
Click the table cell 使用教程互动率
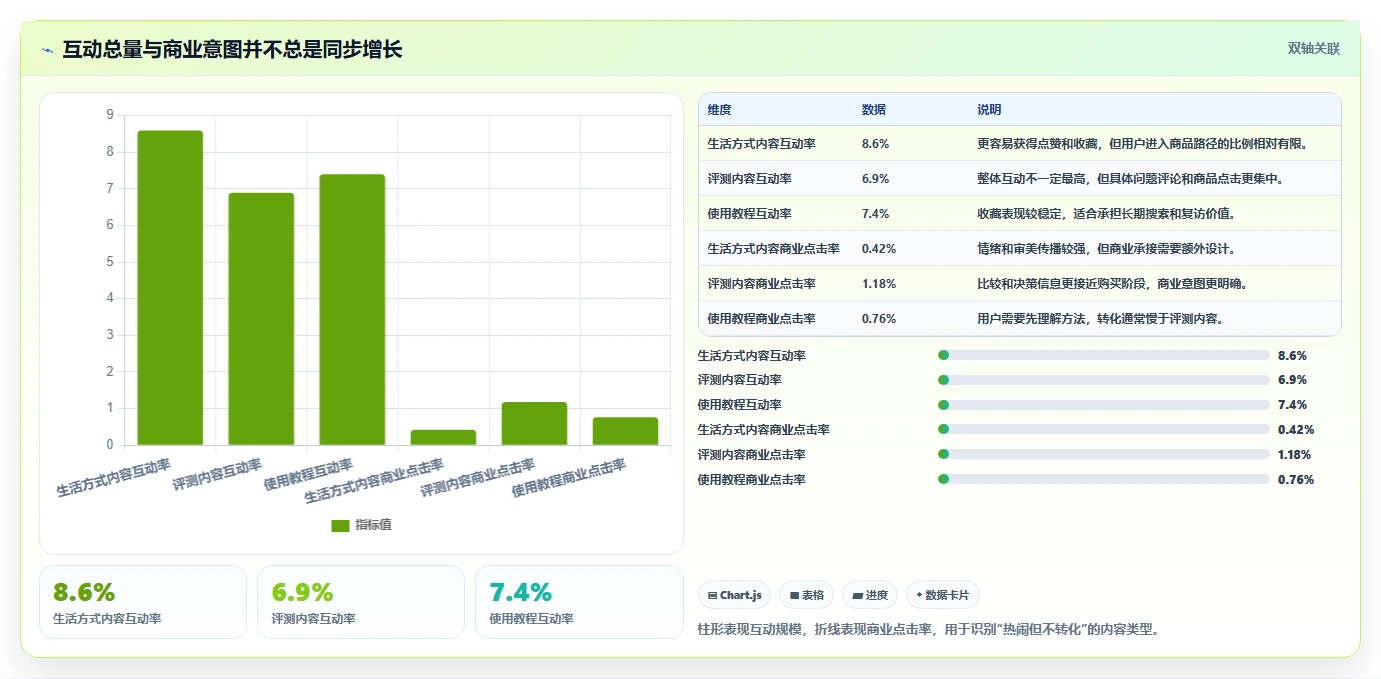click(x=749, y=214)
